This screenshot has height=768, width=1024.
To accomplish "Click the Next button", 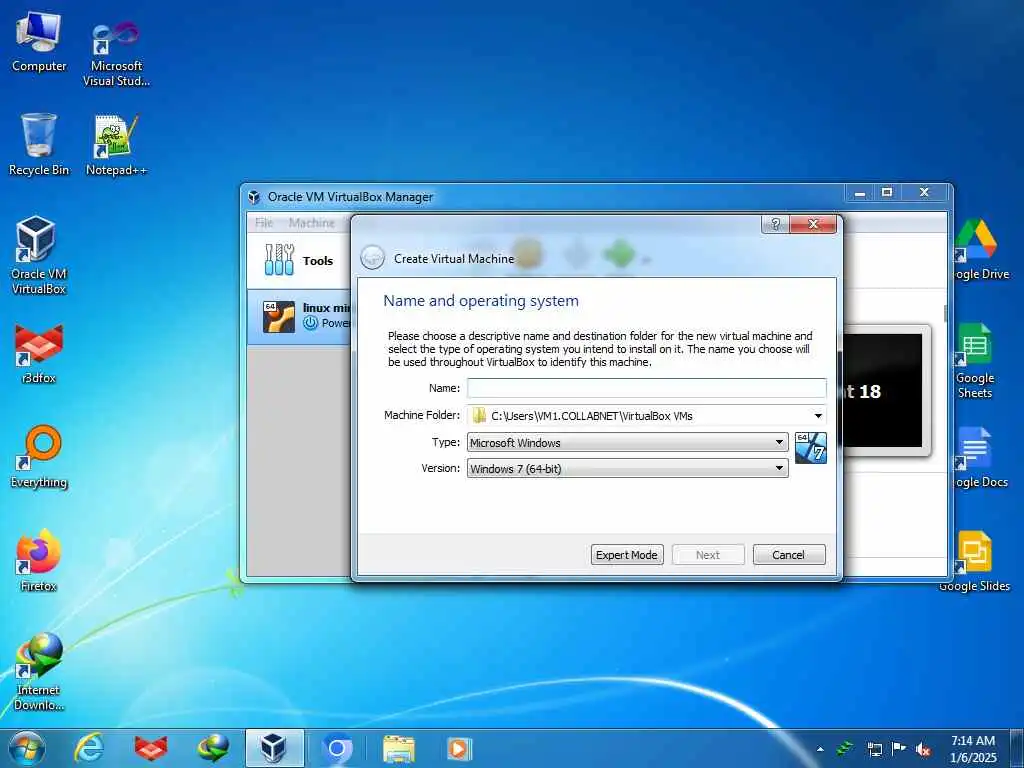I will click(x=708, y=554).
